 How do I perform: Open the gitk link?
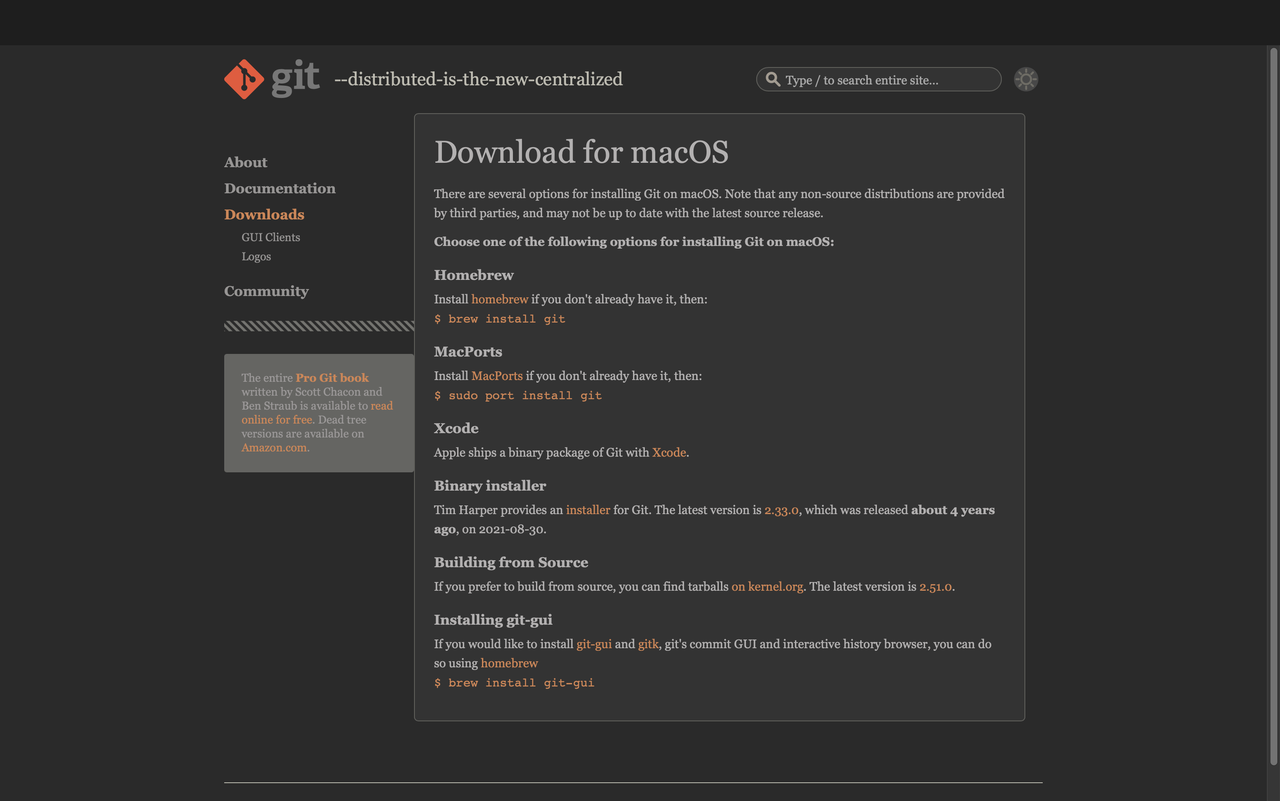[648, 644]
